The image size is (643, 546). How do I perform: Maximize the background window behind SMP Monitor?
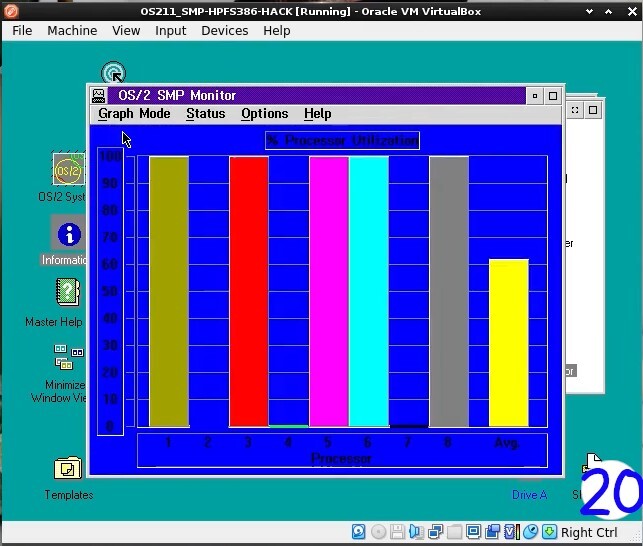pos(593,110)
